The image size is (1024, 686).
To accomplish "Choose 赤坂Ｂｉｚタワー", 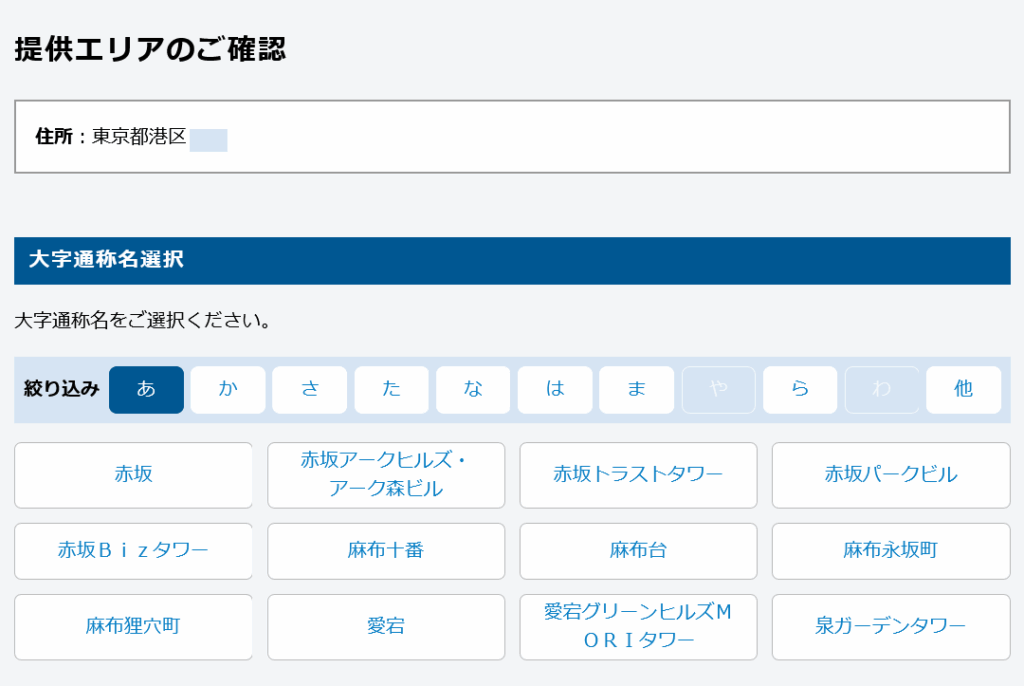I will (x=133, y=551).
